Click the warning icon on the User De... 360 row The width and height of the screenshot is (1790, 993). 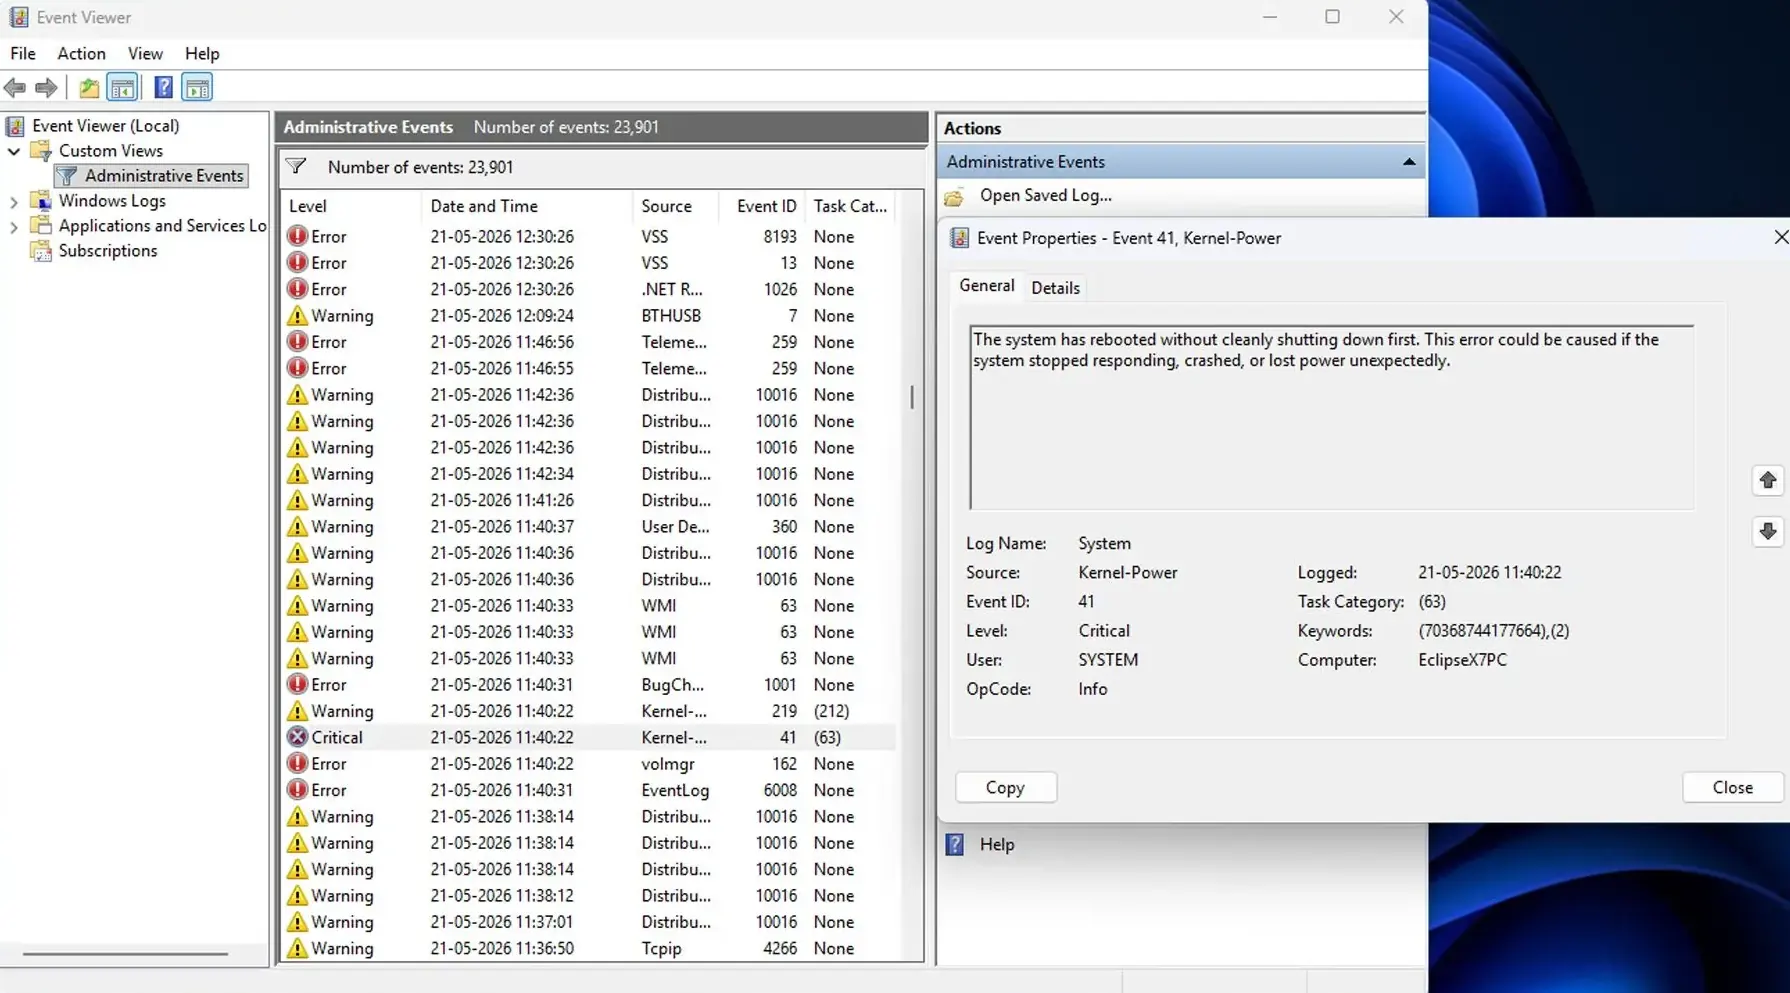(x=297, y=526)
